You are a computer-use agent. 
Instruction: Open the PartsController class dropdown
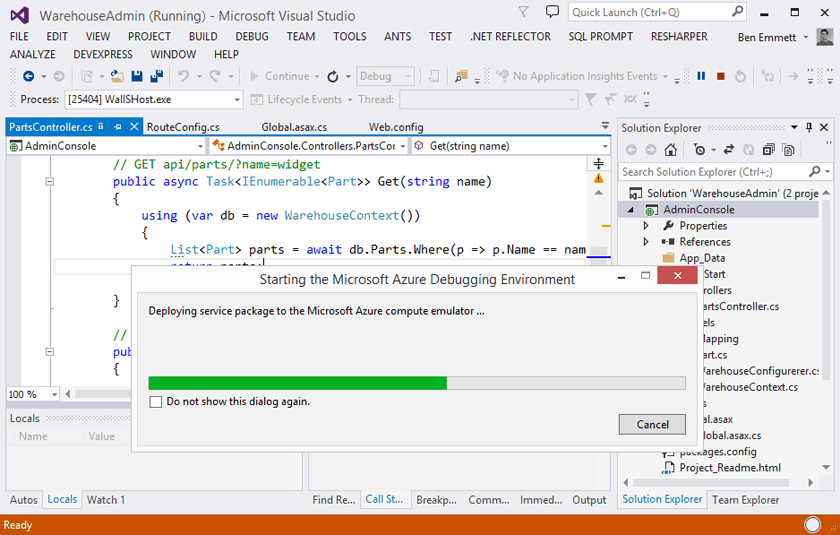[403, 146]
